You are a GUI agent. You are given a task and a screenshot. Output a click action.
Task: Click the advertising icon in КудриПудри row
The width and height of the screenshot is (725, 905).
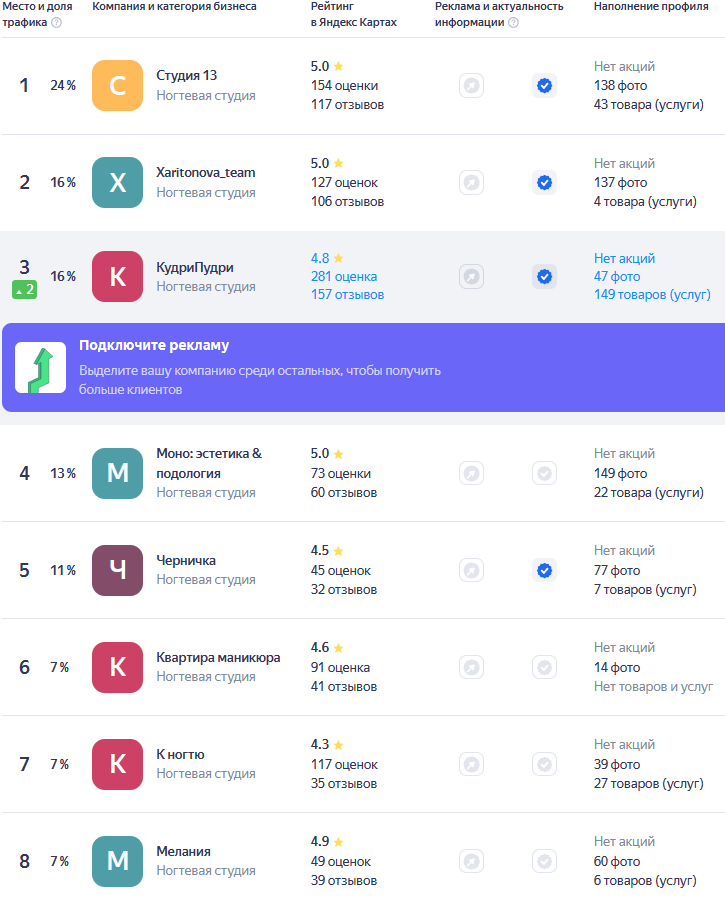click(x=472, y=277)
